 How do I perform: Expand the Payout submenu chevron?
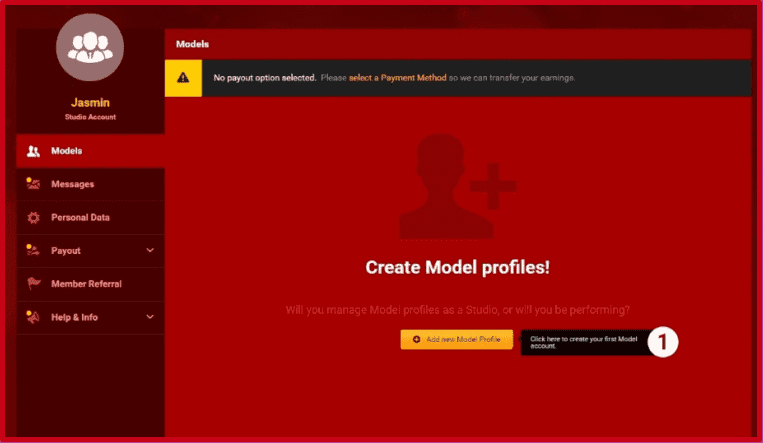pos(150,250)
